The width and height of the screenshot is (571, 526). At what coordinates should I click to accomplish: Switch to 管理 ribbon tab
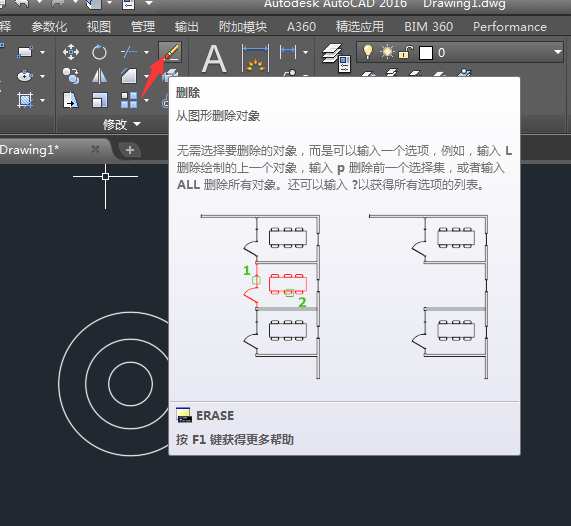tap(143, 27)
